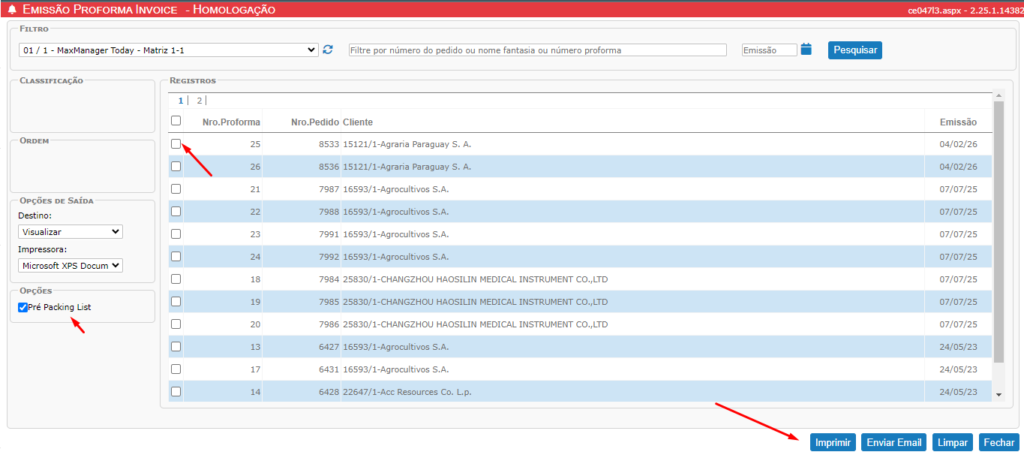This screenshot has width=1024, height=458.
Task: Click the refresh icon beside company dropdown
Action: (328, 49)
